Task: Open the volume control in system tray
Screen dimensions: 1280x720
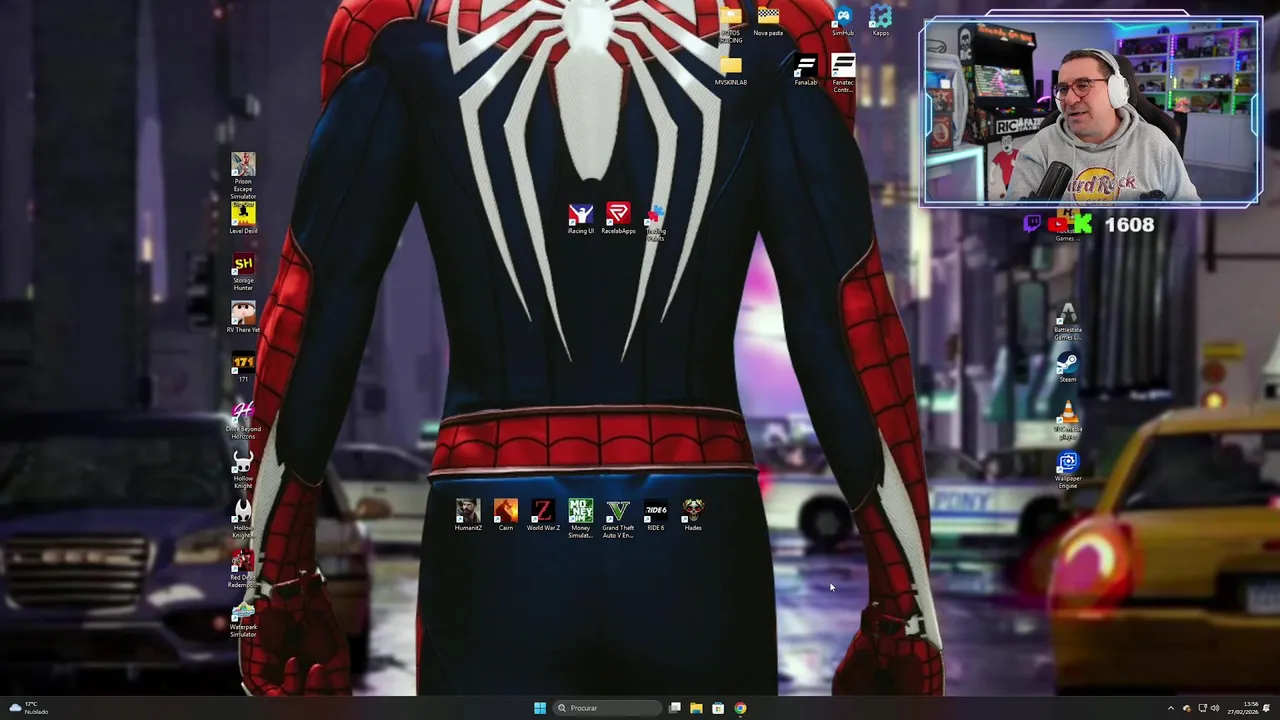Action: click(1215, 708)
